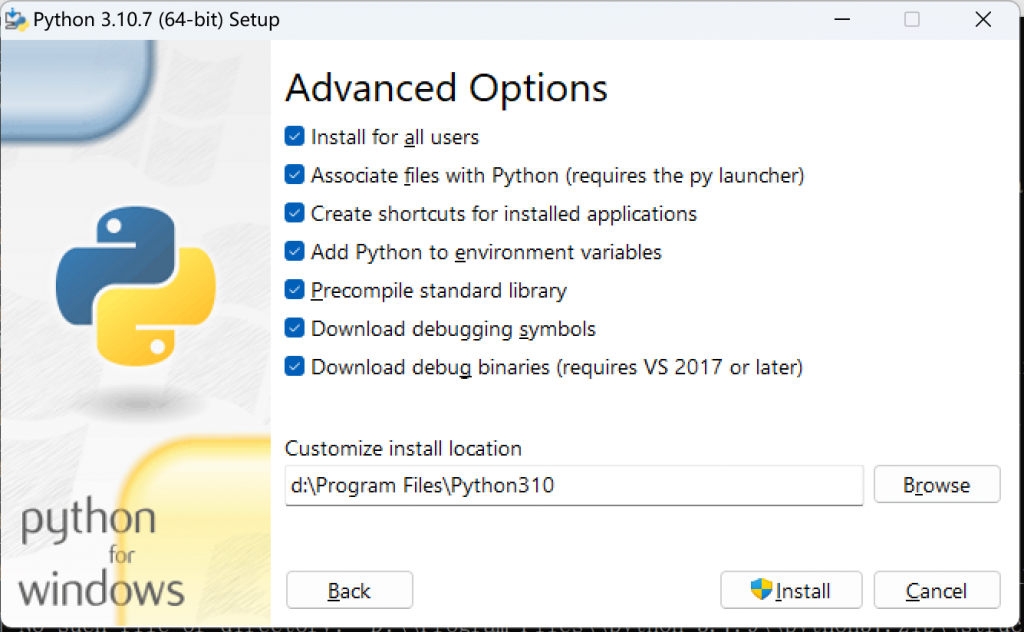Disable Create shortcuts for installed applications
The image size is (1024, 632).
[x=295, y=213]
